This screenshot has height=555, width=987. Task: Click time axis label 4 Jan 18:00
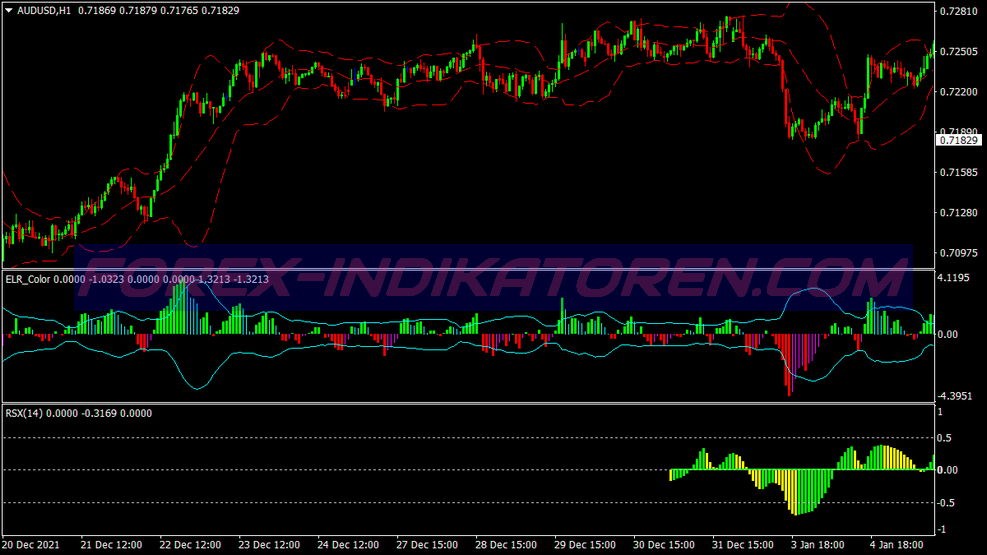tap(896, 545)
